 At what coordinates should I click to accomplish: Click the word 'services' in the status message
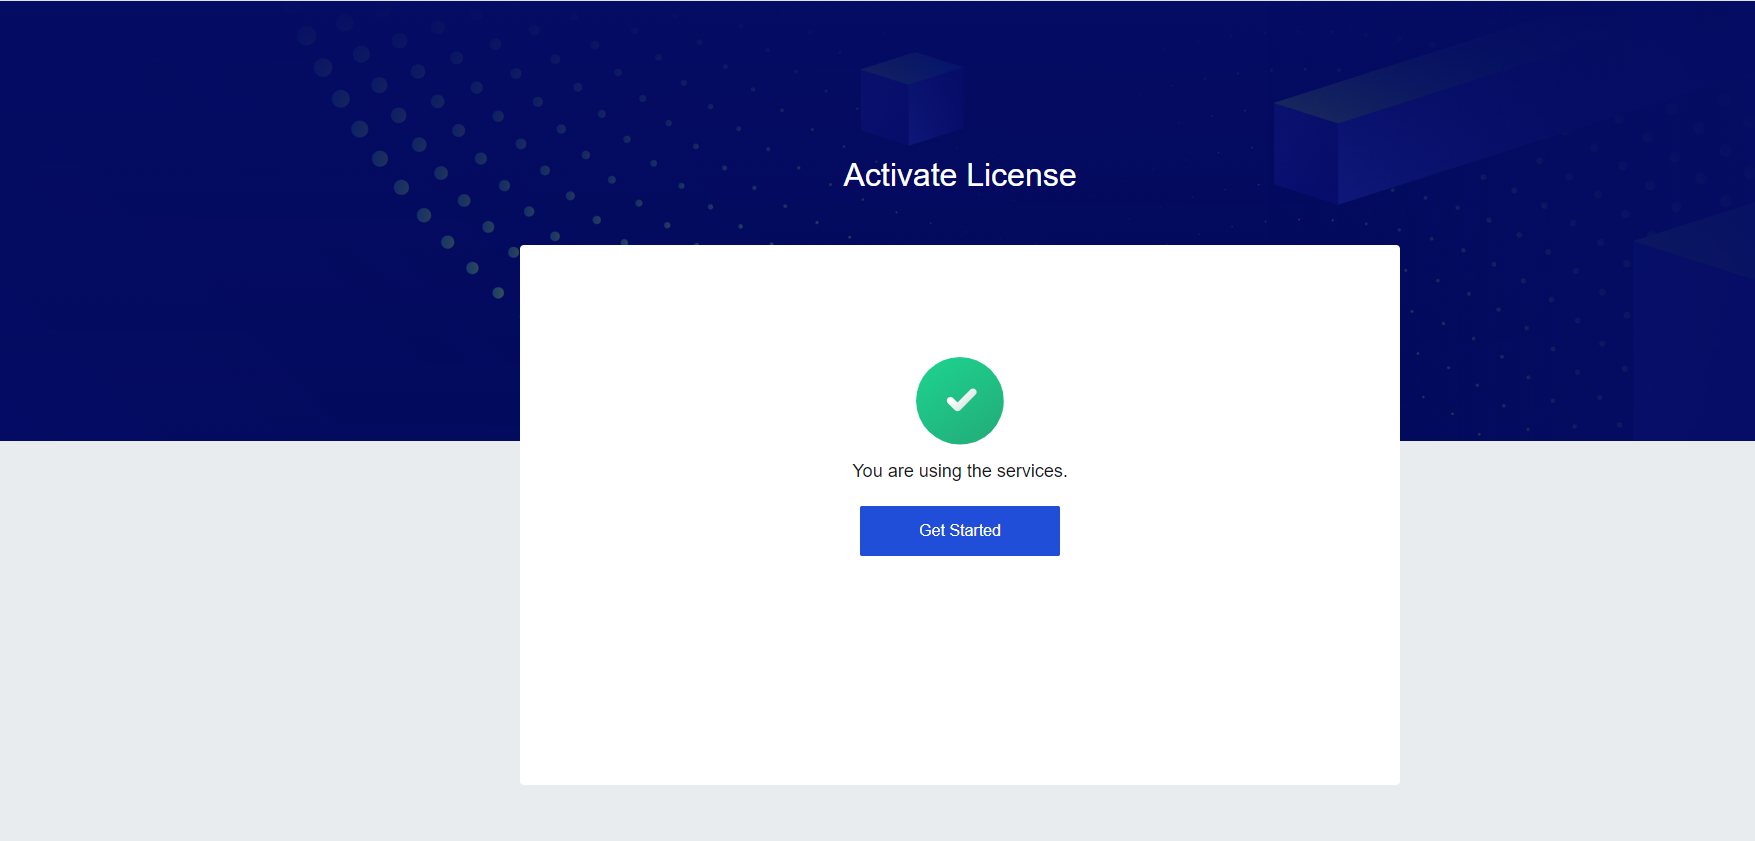(1030, 471)
